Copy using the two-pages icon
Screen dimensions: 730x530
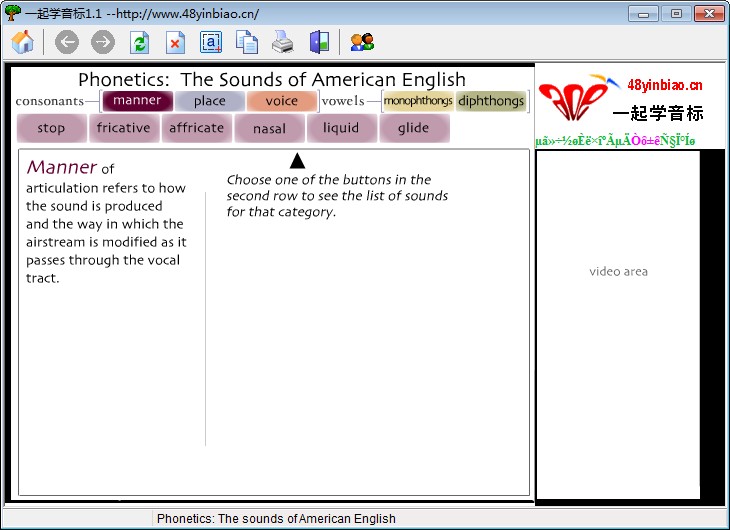pos(247,42)
